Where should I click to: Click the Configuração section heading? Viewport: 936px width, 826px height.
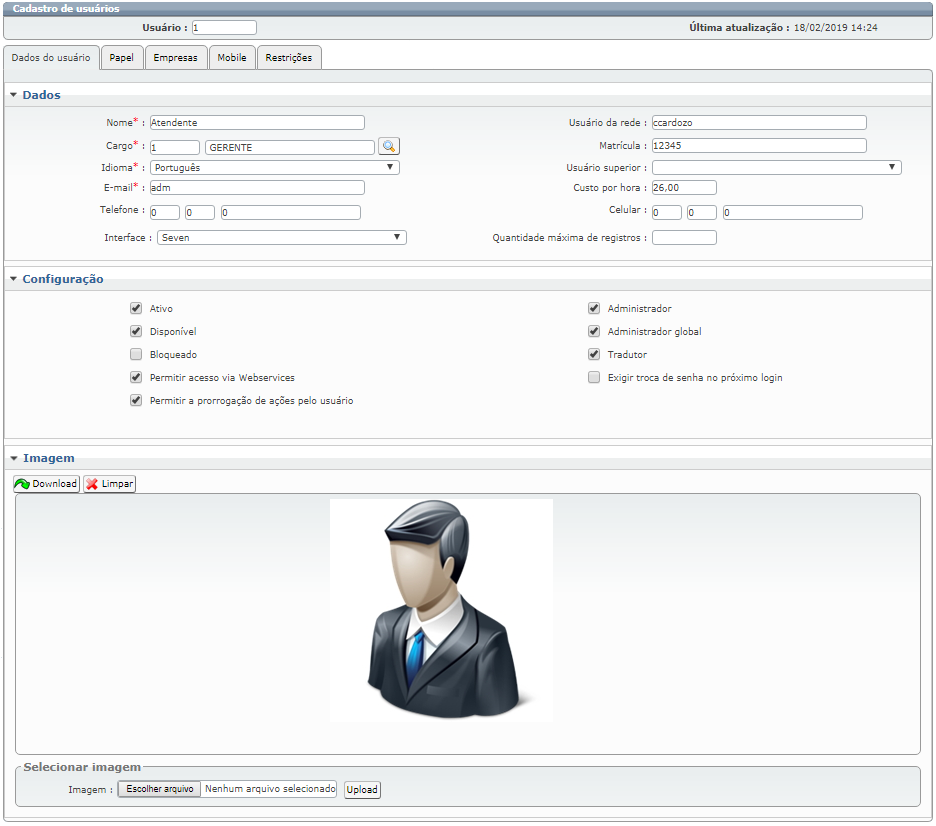63,279
